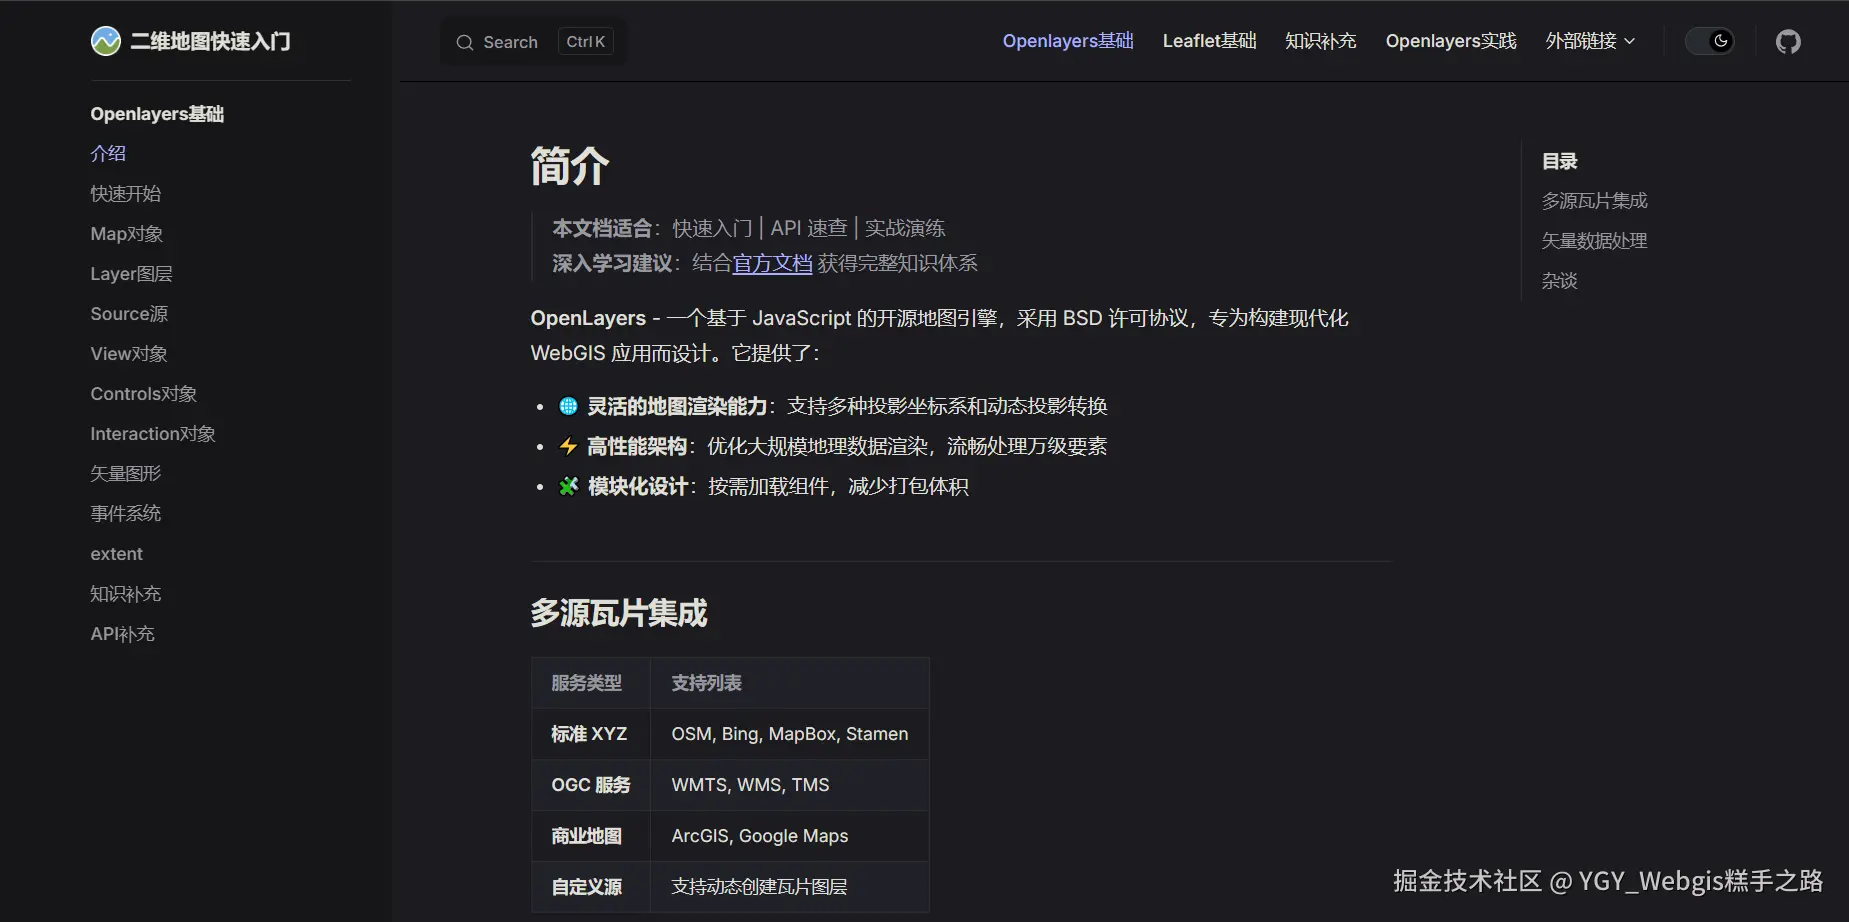Image resolution: width=1849 pixels, height=922 pixels.
Task: Click the 'WMTS, WMS, TMS' table cell
Action: [x=790, y=785]
